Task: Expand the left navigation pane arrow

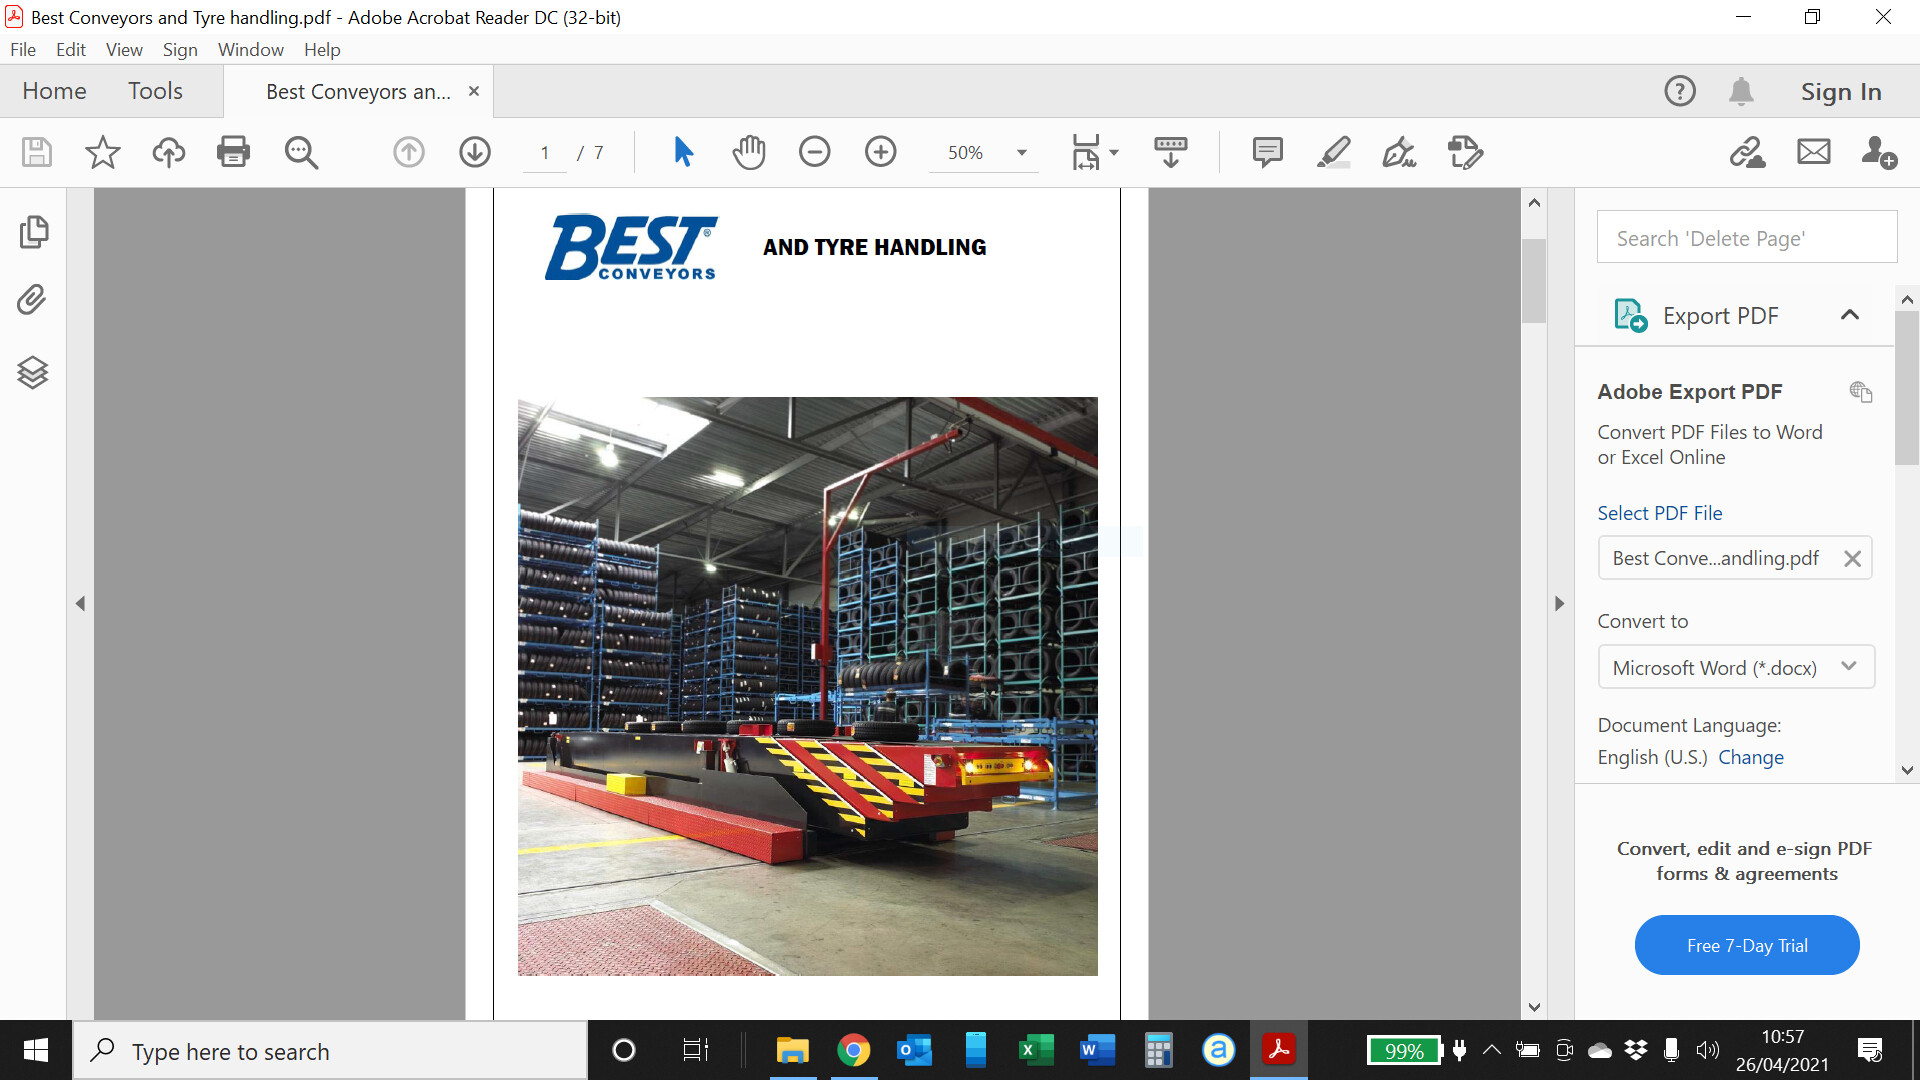Action: (80, 604)
